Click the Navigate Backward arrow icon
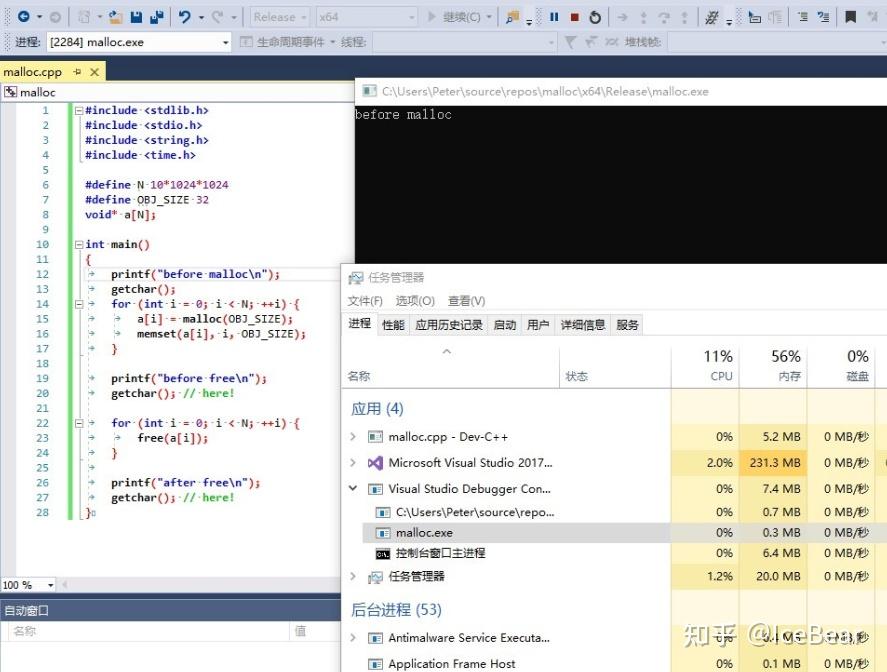The width and height of the screenshot is (887, 672). tap(23, 16)
